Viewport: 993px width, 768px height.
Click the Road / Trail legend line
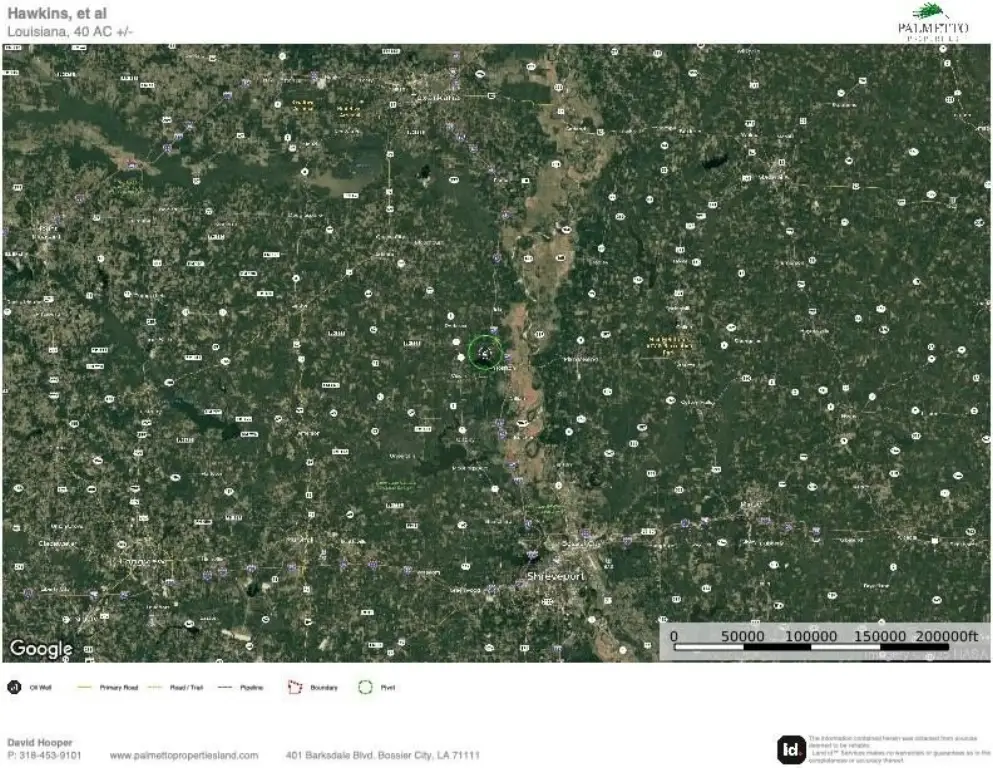pos(155,687)
